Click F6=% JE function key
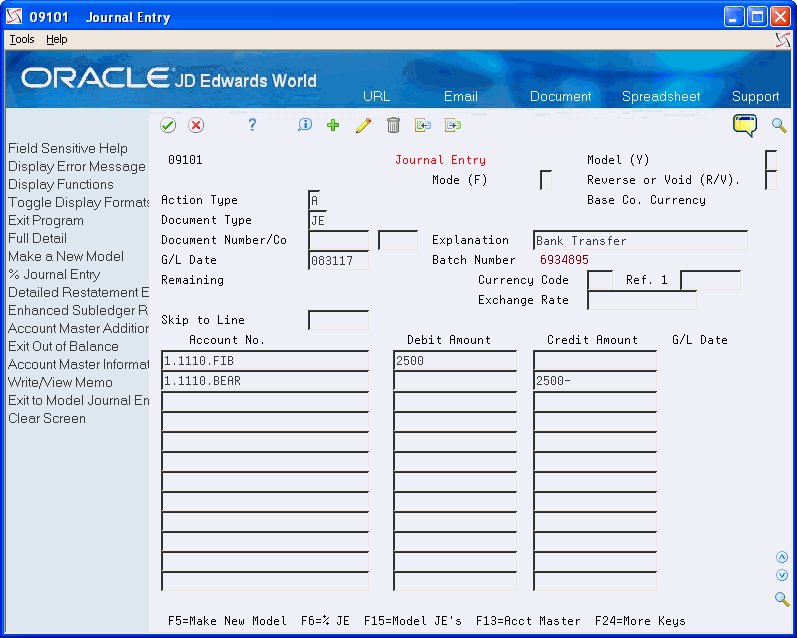 (x=325, y=621)
